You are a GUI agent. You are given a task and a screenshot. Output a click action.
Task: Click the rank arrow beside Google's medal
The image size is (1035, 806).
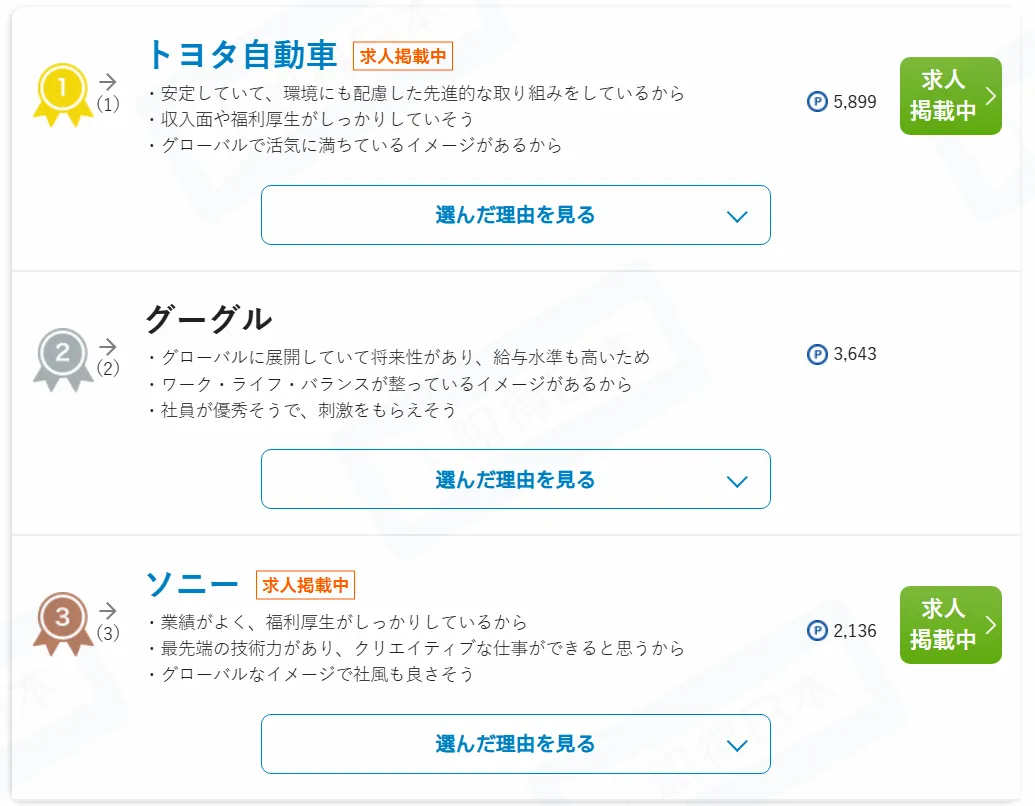tap(108, 346)
